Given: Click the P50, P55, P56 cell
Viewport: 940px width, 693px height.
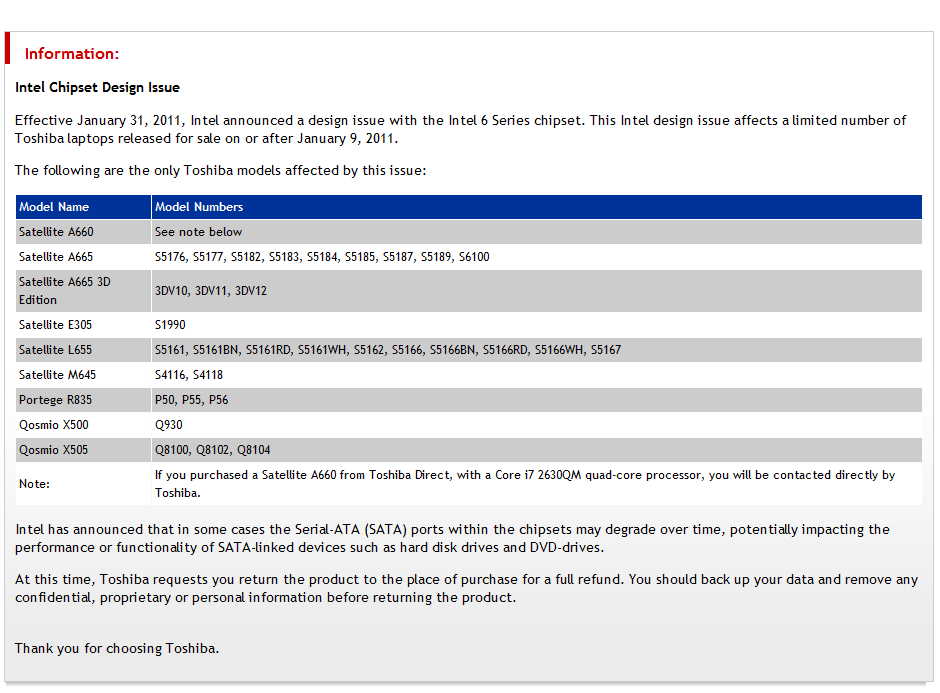Looking at the screenshot, I should [x=537, y=400].
